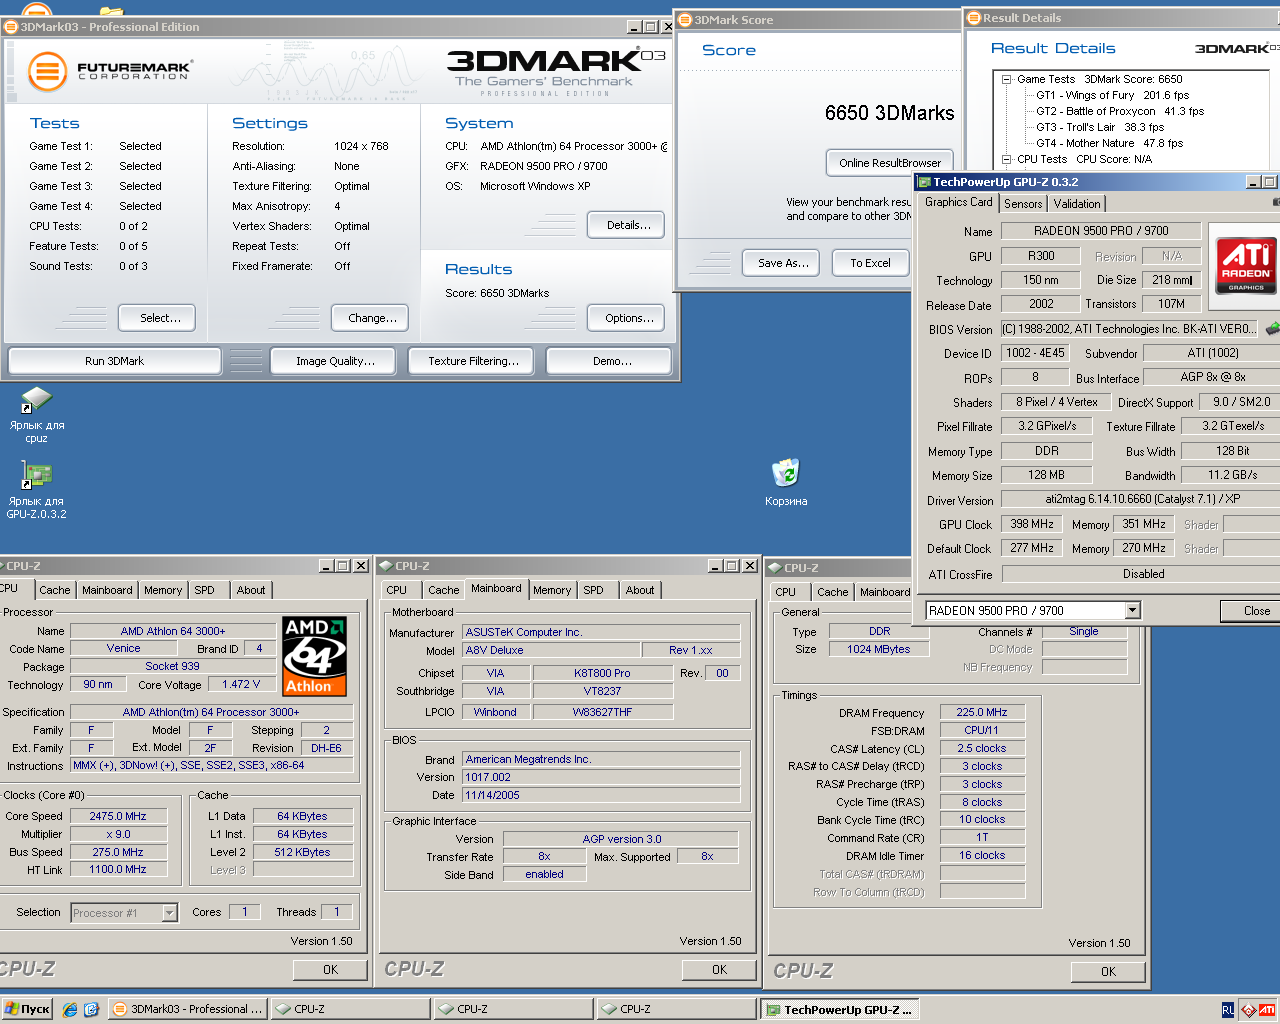Select GT4 - Mother Nature tree row
This screenshot has height=1024, width=1280.
[1109, 143]
